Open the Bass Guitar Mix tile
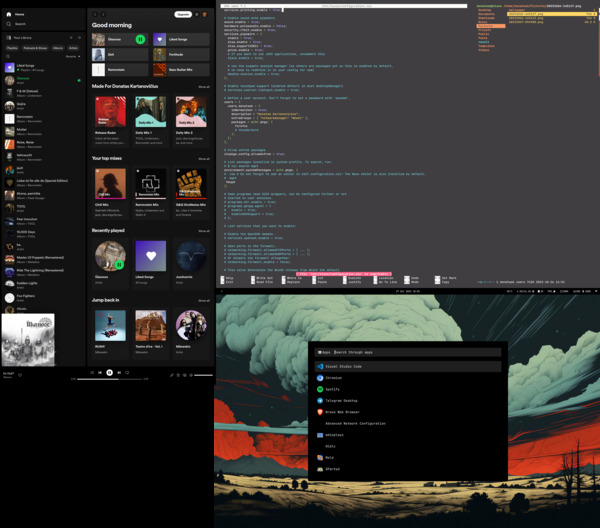The image size is (600, 528). [181, 70]
